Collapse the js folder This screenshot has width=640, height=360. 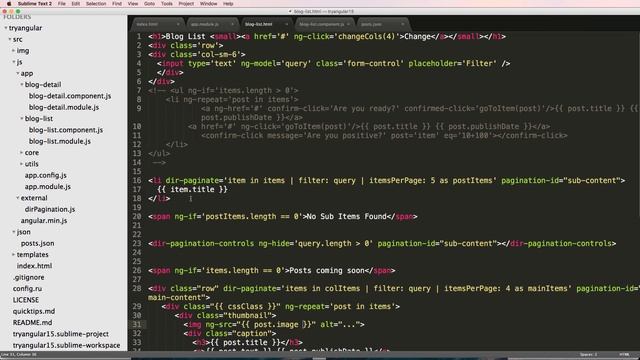13,62
